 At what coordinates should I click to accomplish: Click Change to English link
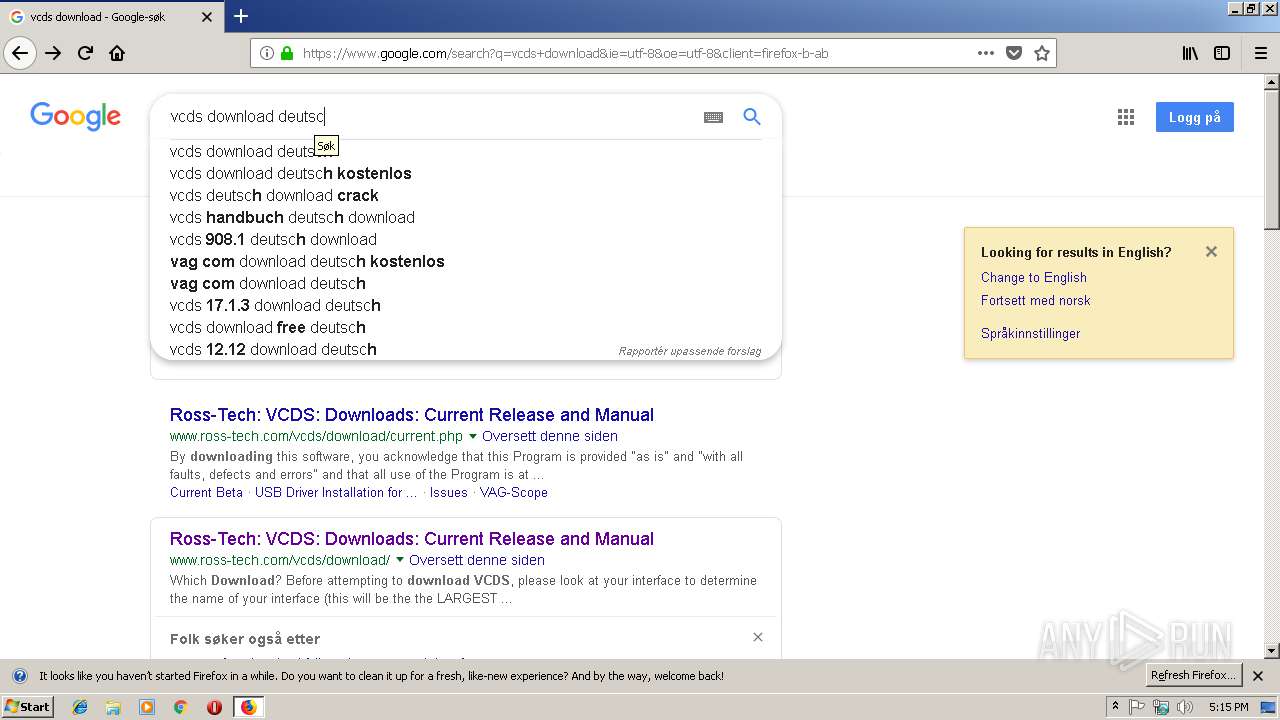(x=1033, y=277)
